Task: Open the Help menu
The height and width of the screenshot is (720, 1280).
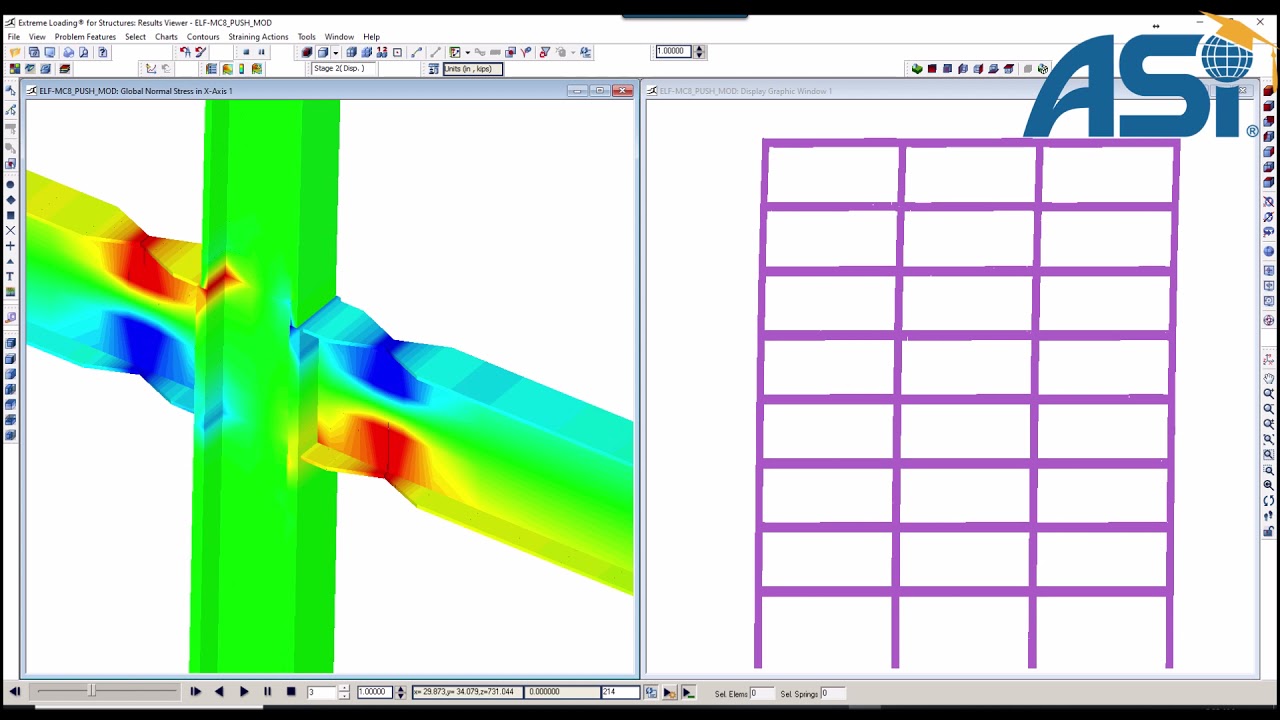Action: click(x=371, y=37)
